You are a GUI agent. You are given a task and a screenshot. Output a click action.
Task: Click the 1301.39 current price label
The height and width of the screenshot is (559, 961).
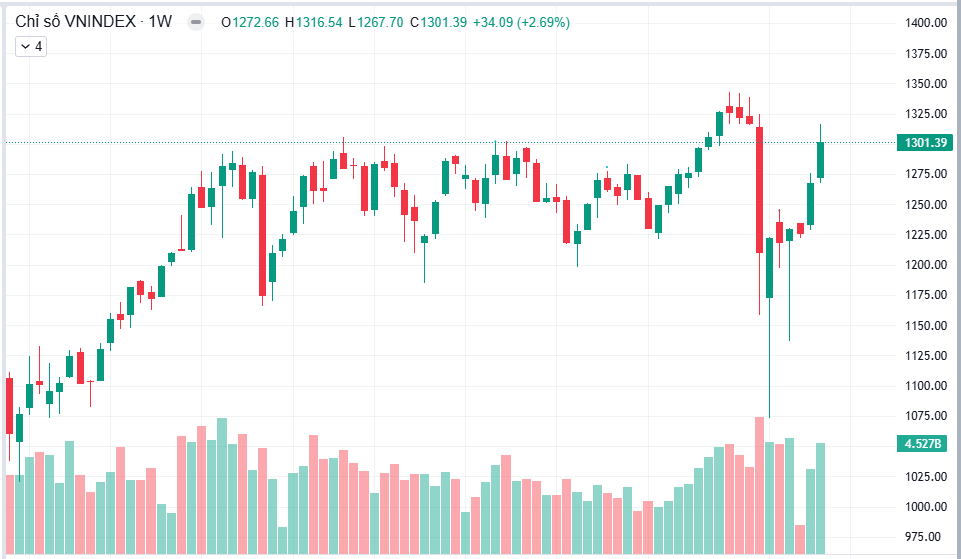pyautogui.click(x=925, y=143)
